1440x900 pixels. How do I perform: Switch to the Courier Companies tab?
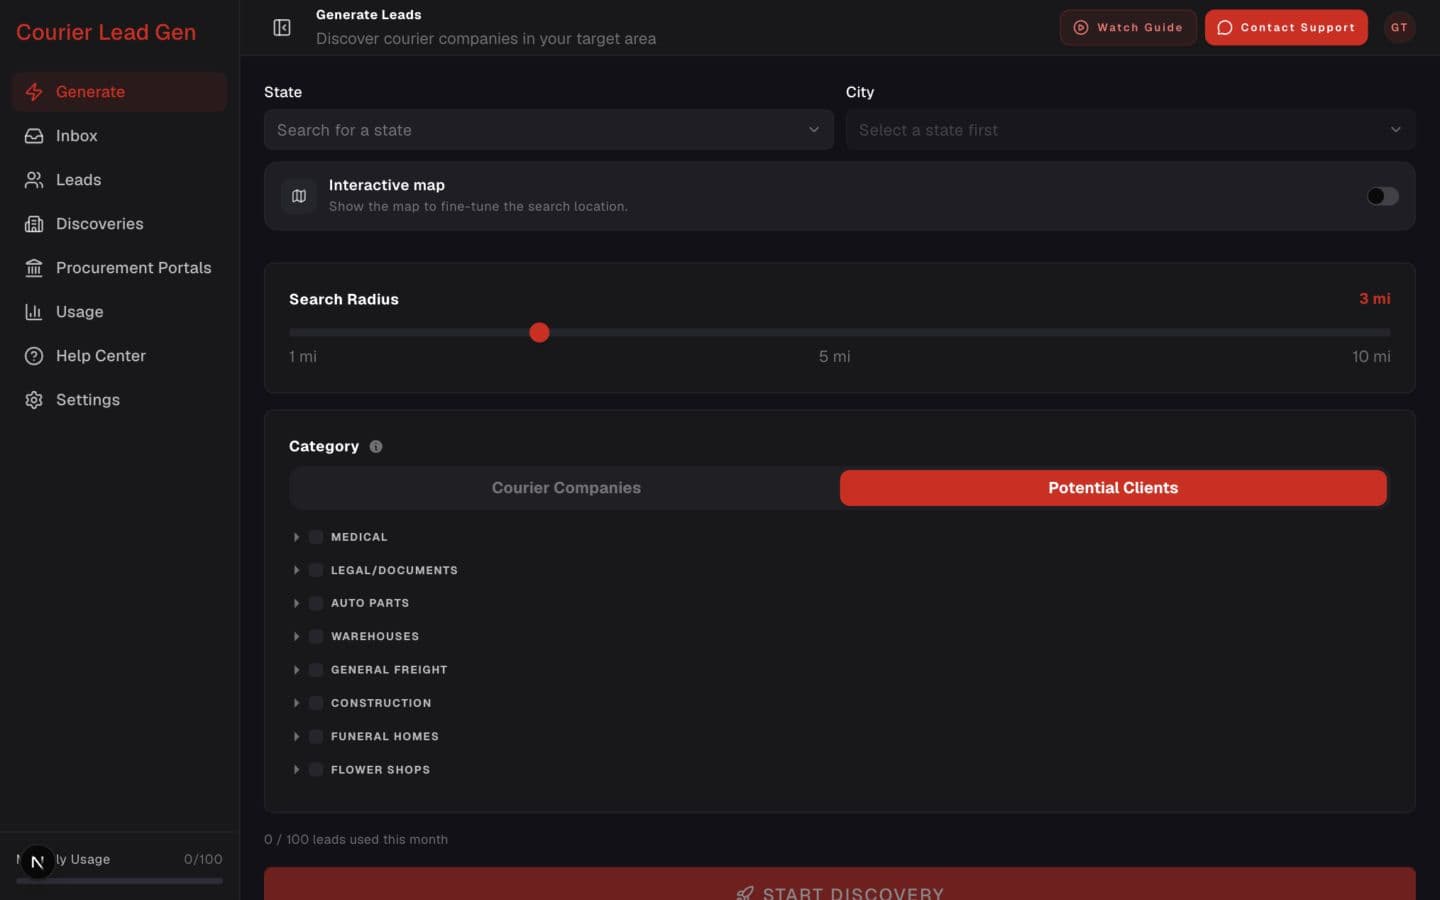pyautogui.click(x=566, y=488)
